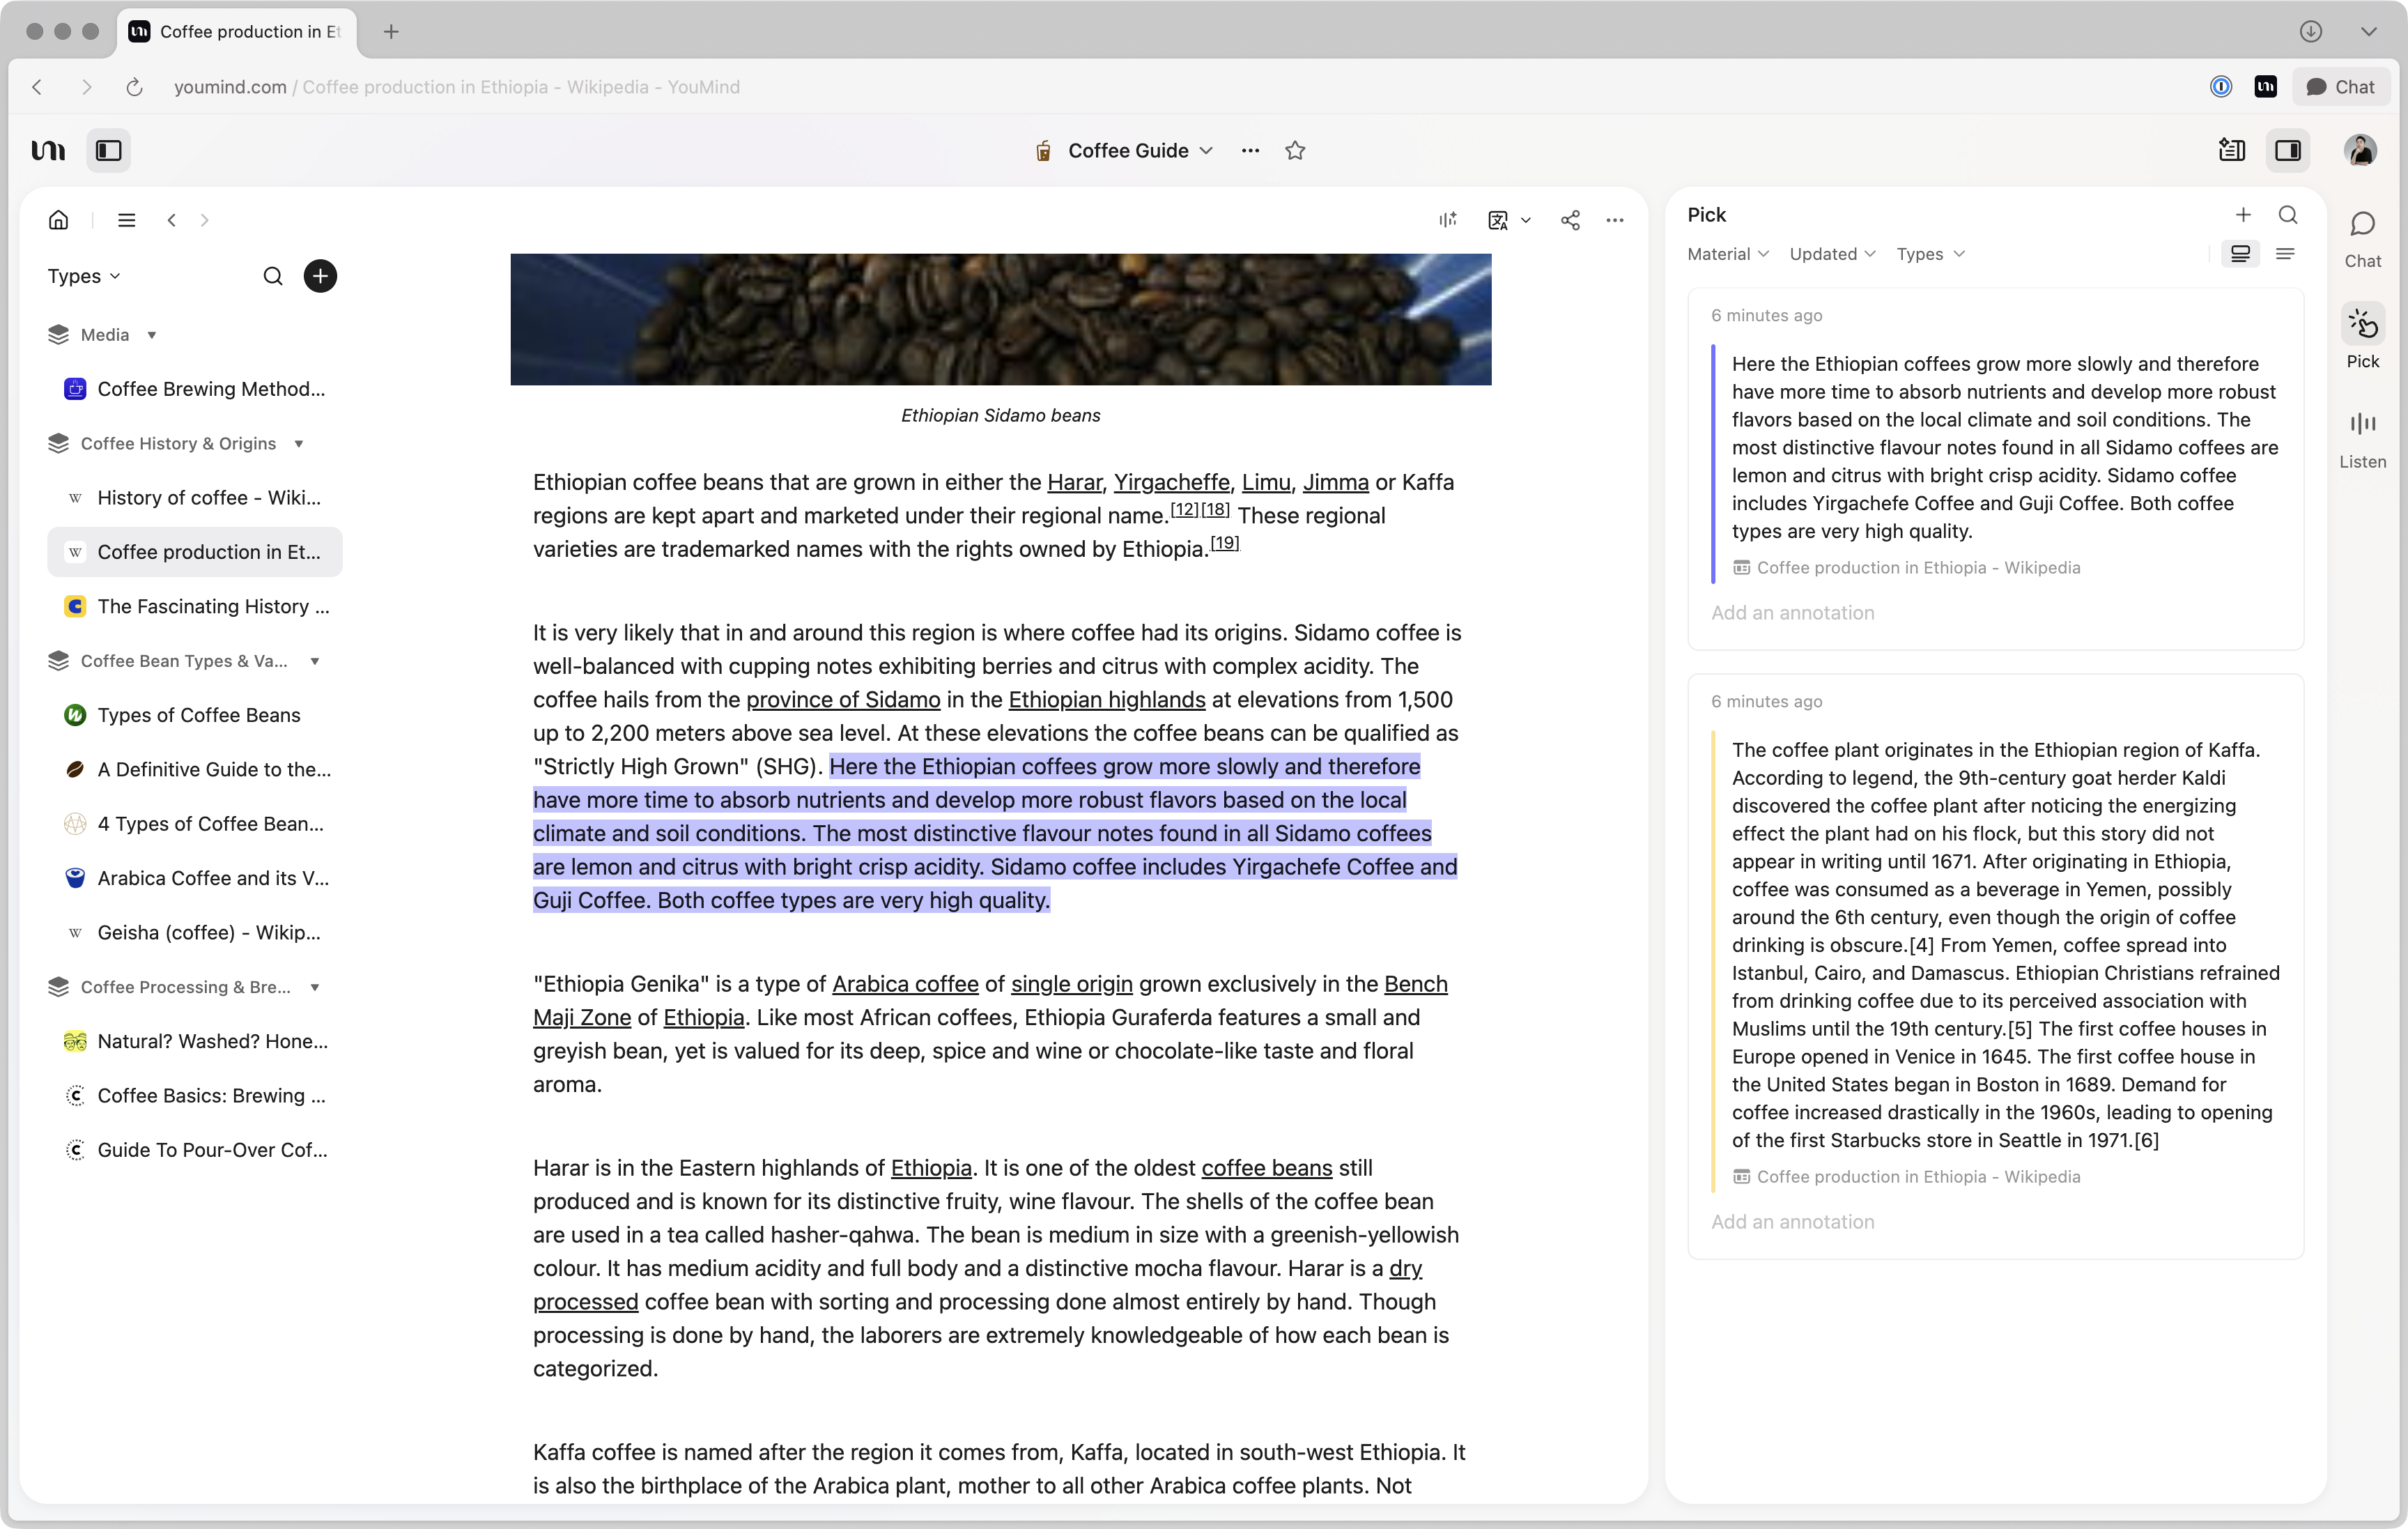Click the Pick sidebar icon
2408x1529 pixels.
tap(2362, 325)
